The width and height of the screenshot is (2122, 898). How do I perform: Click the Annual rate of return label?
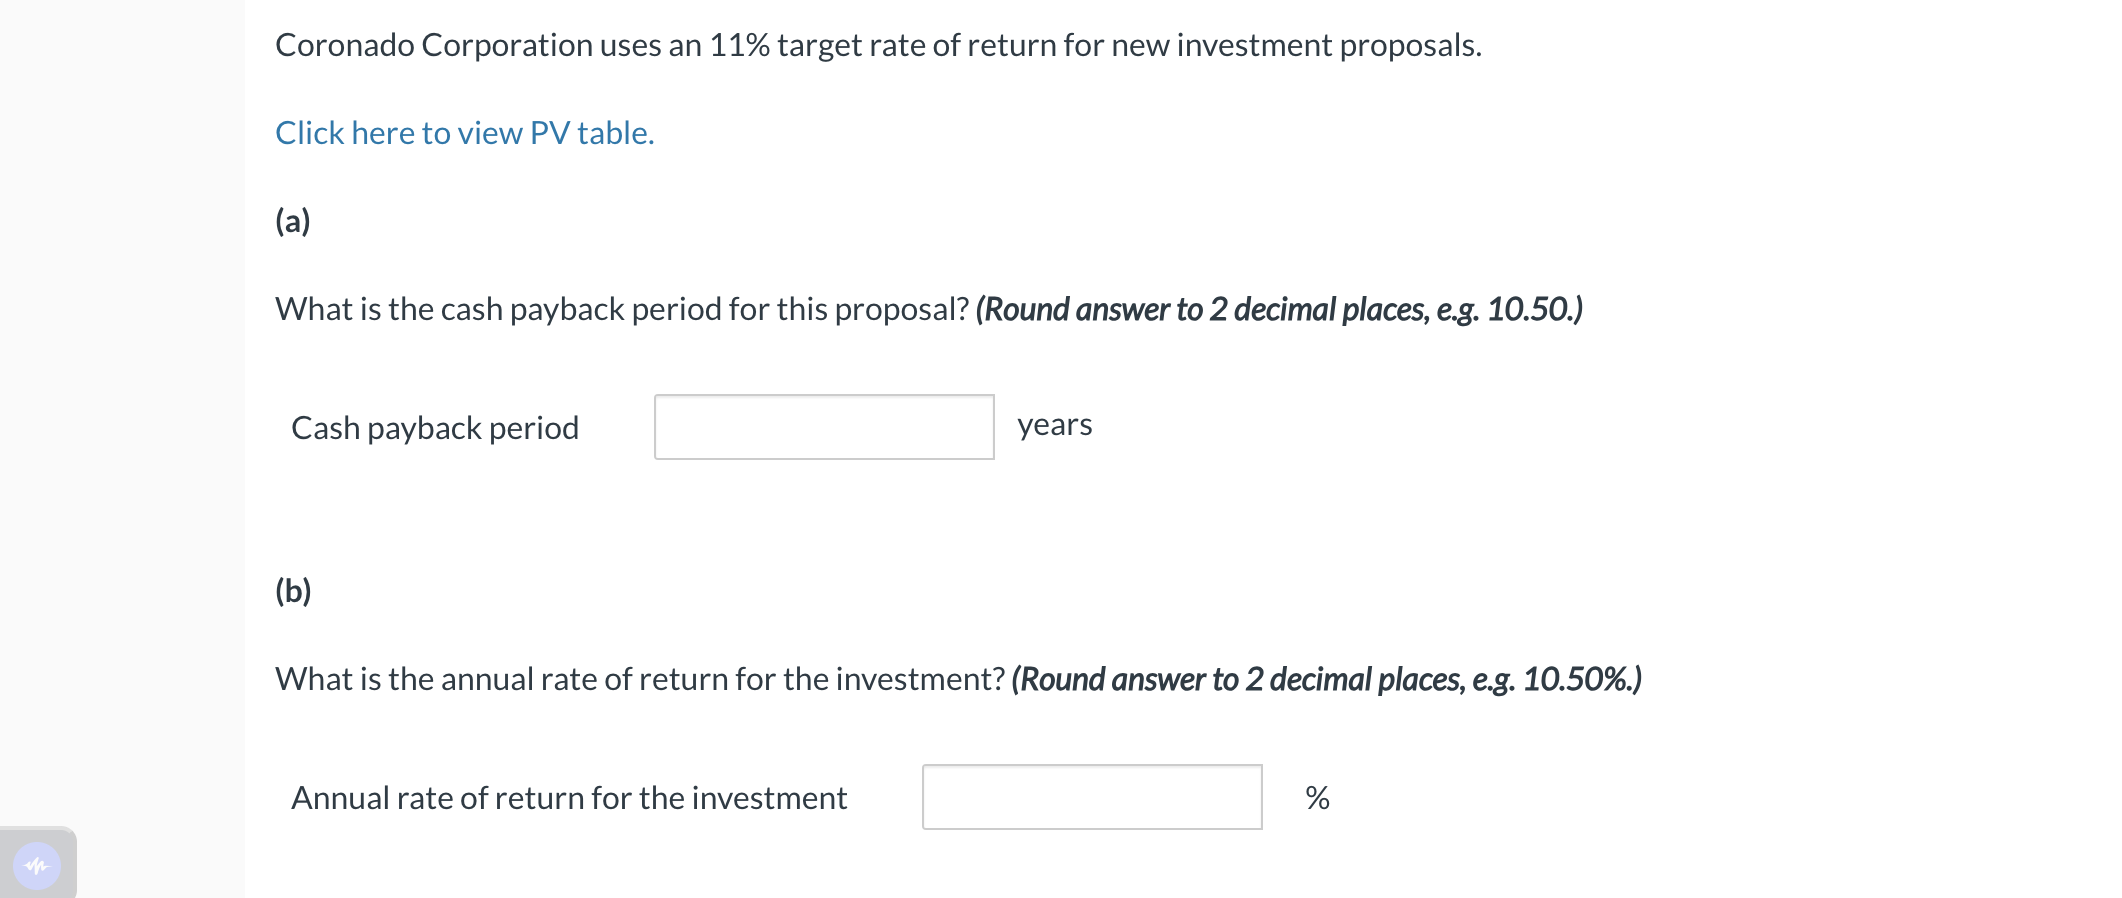click(x=568, y=797)
